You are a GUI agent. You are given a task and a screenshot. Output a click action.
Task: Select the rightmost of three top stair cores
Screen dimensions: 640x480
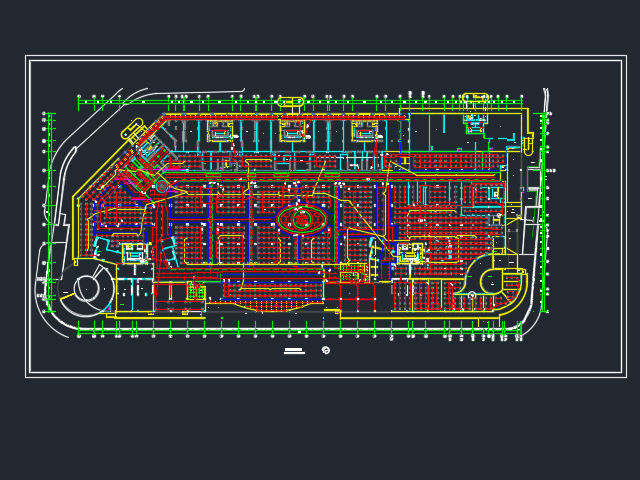pos(364,131)
